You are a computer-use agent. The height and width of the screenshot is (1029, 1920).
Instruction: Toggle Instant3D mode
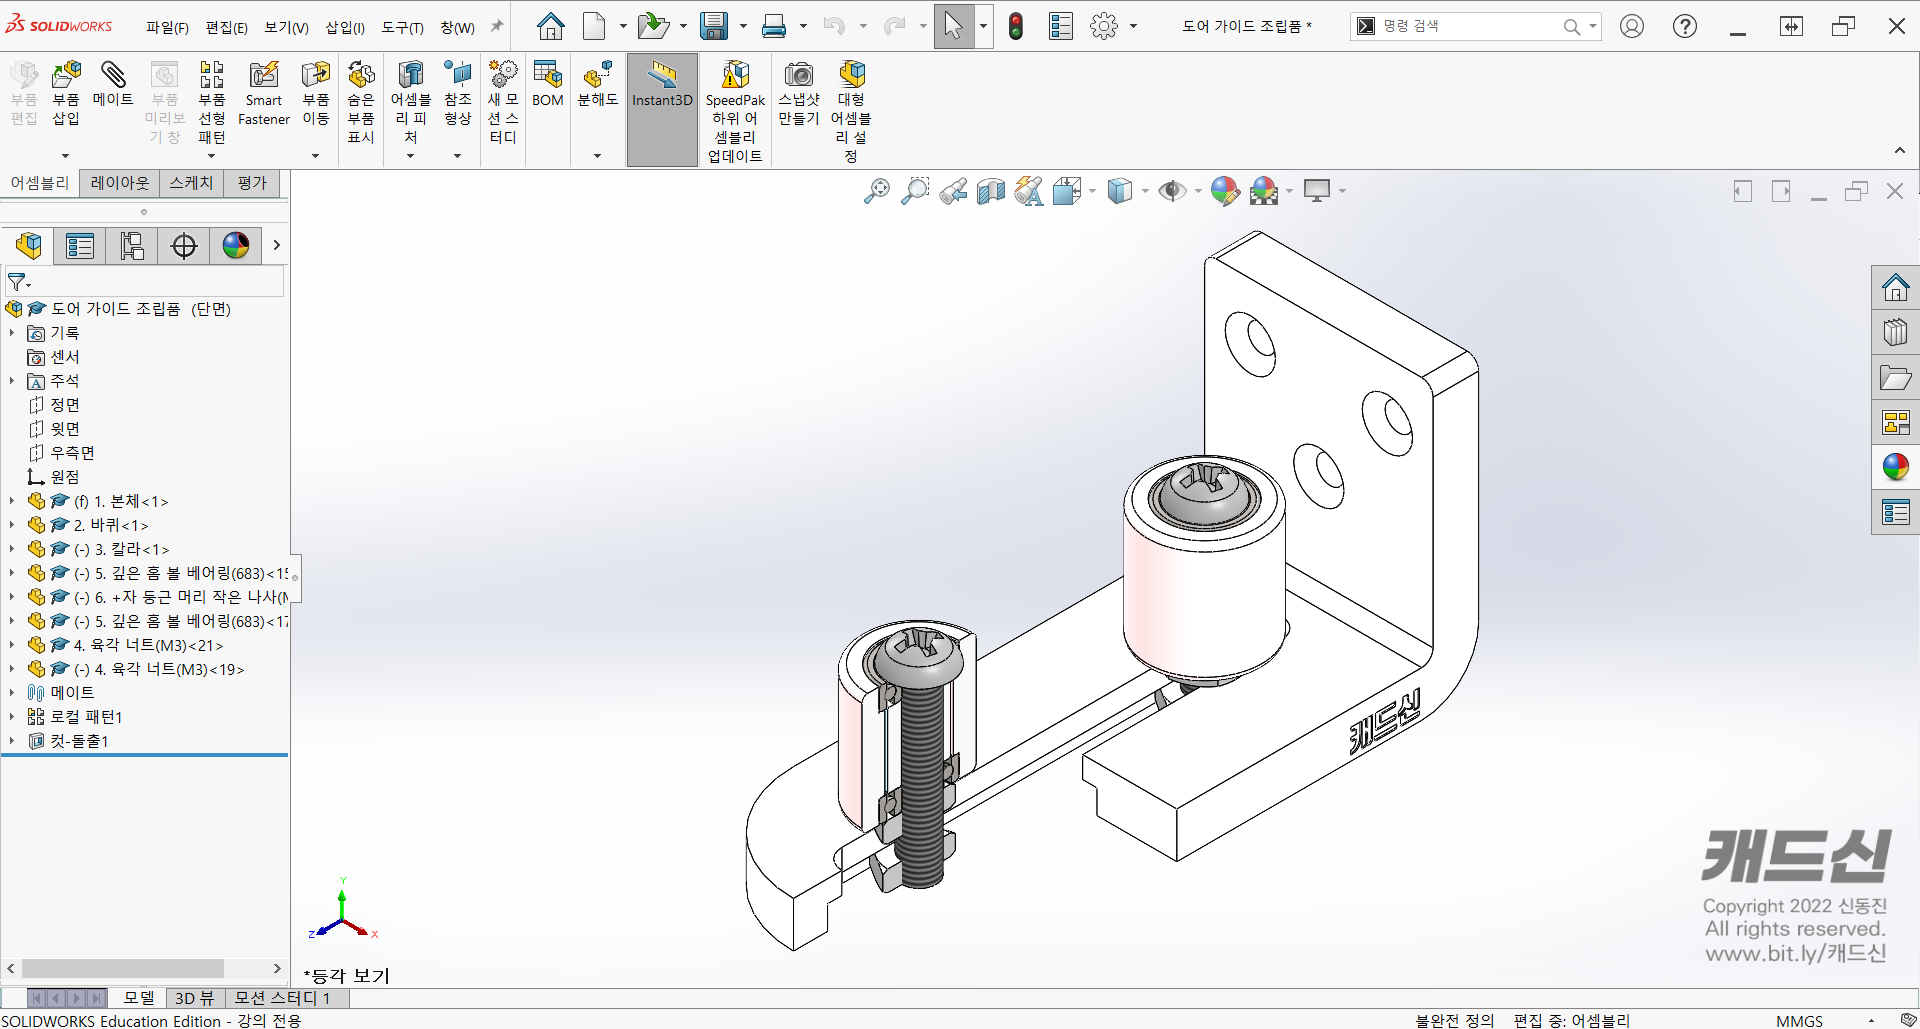click(x=662, y=110)
